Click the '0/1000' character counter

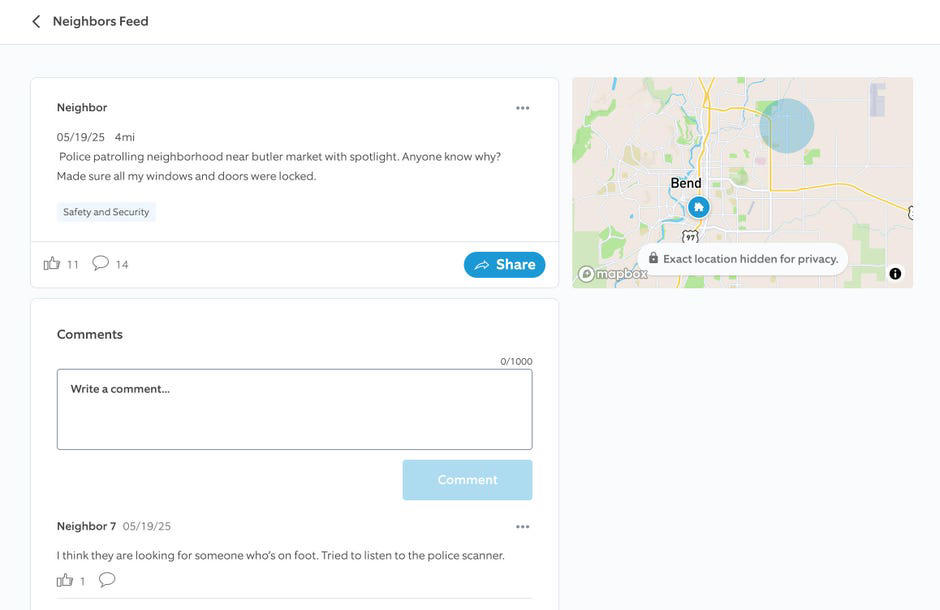516,361
